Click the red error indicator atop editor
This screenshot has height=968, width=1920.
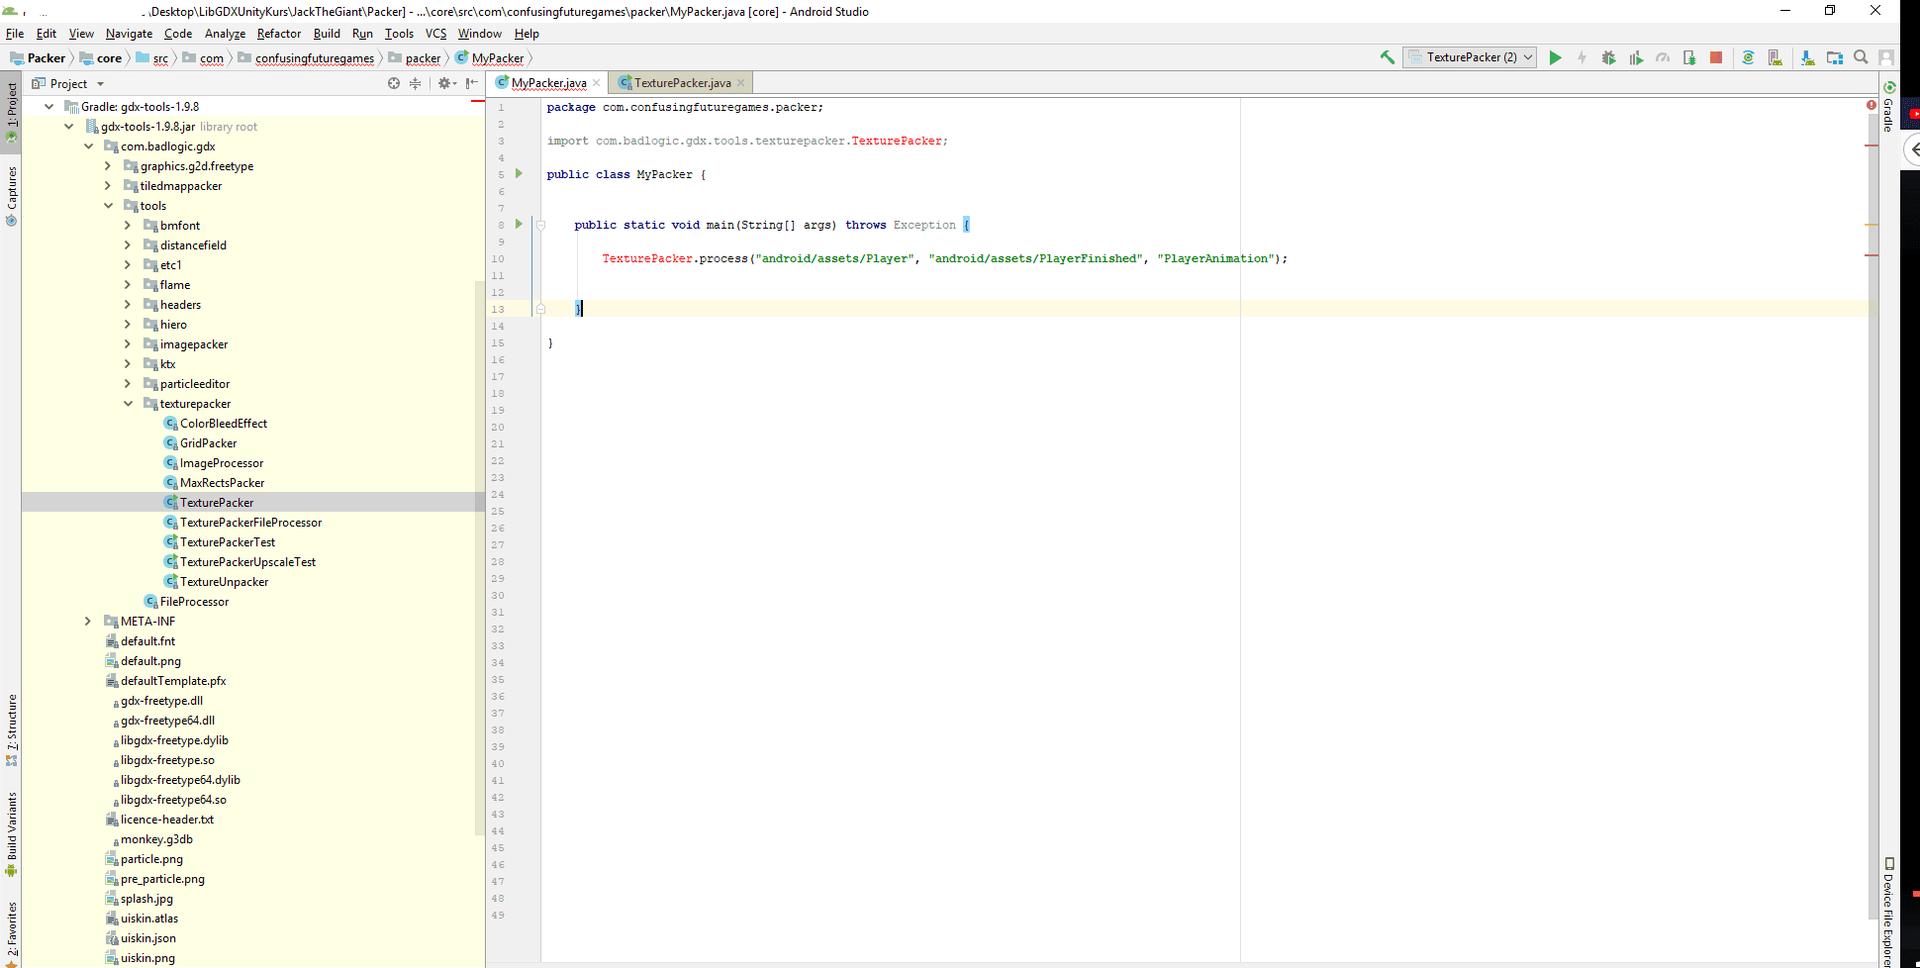point(1871,105)
